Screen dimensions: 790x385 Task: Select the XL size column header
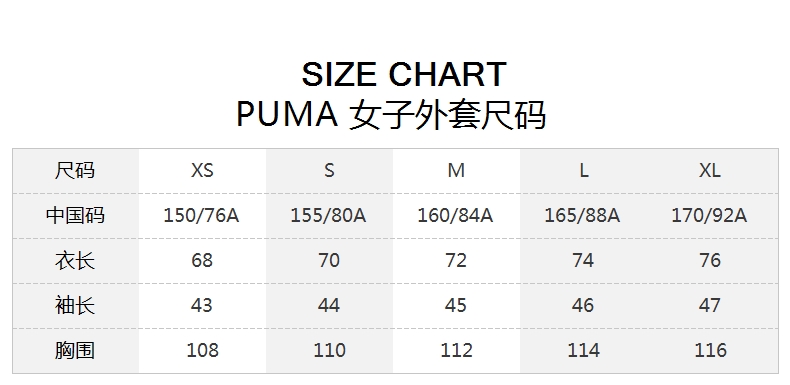(x=710, y=170)
